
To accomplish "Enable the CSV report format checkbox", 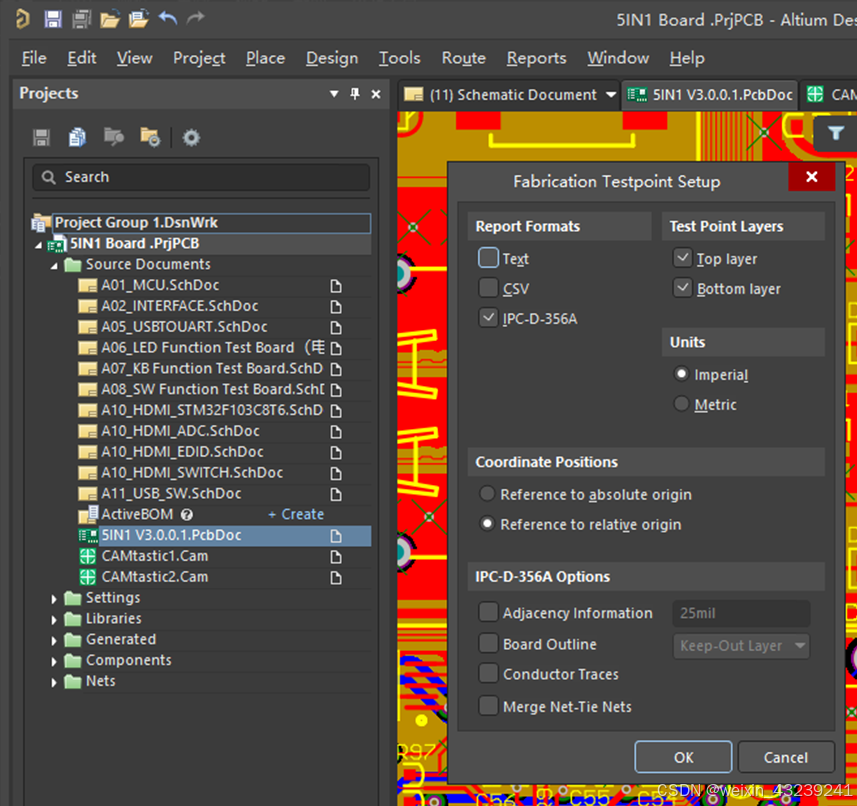I will (x=488, y=287).
